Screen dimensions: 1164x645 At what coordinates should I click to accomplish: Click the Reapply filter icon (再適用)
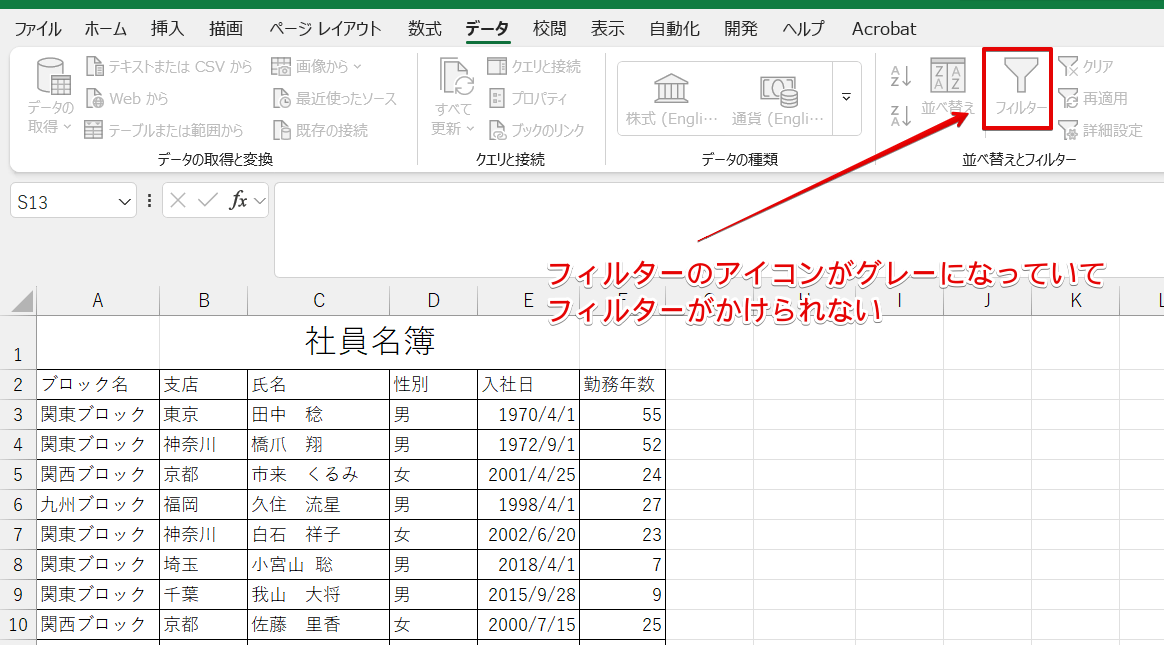(x=1092, y=98)
